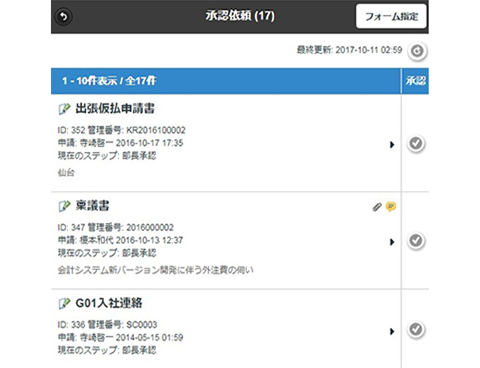This screenshot has width=480, height=368.
Task: Click the document edit icon beside G01入社連絡
Action: (x=64, y=303)
